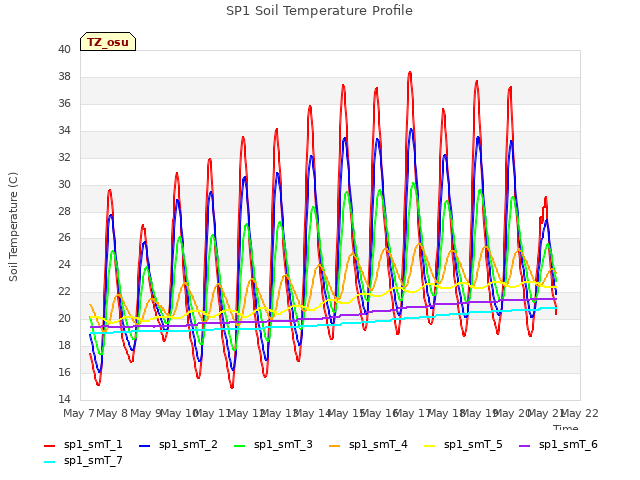Click the 38 y-axis tick label

(64, 76)
